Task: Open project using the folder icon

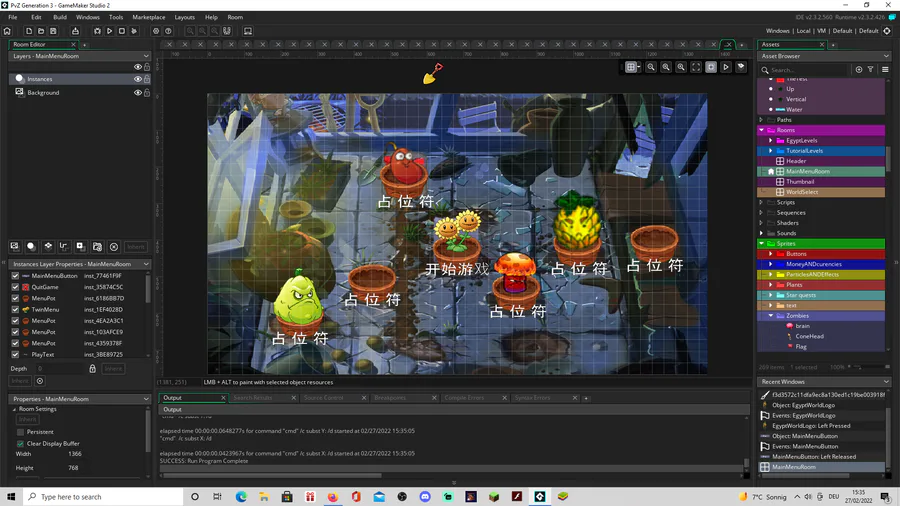Action: (41, 31)
